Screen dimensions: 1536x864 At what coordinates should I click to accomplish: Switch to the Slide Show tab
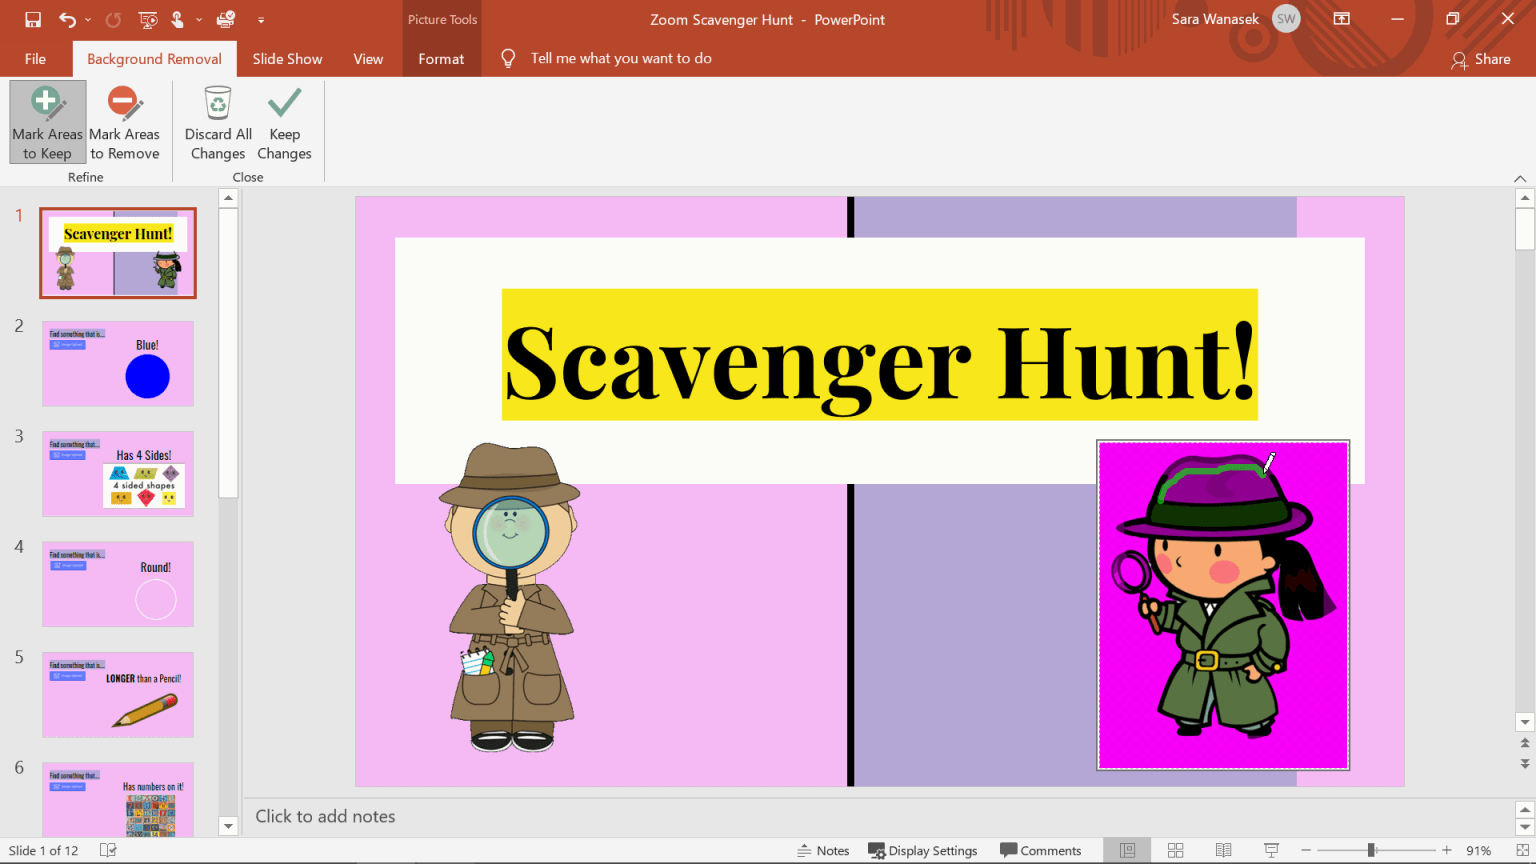click(287, 58)
